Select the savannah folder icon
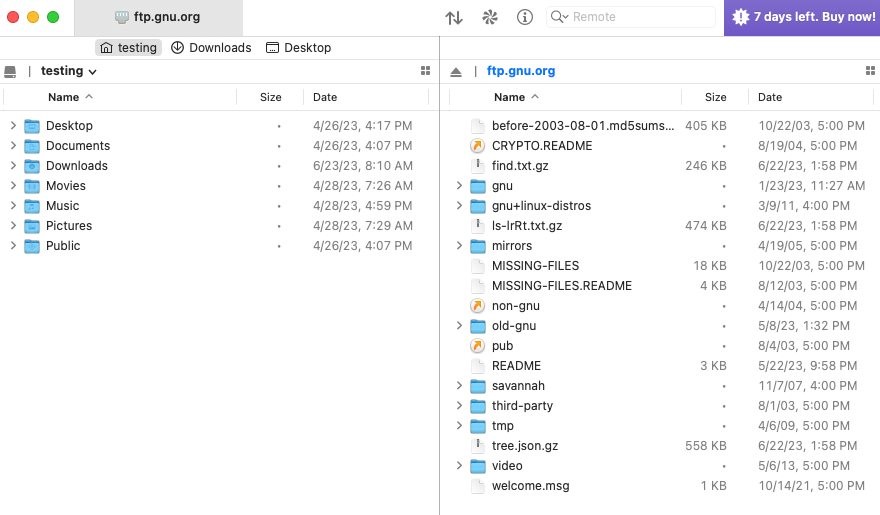The width and height of the screenshot is (880, 515). tap(478, 386)
